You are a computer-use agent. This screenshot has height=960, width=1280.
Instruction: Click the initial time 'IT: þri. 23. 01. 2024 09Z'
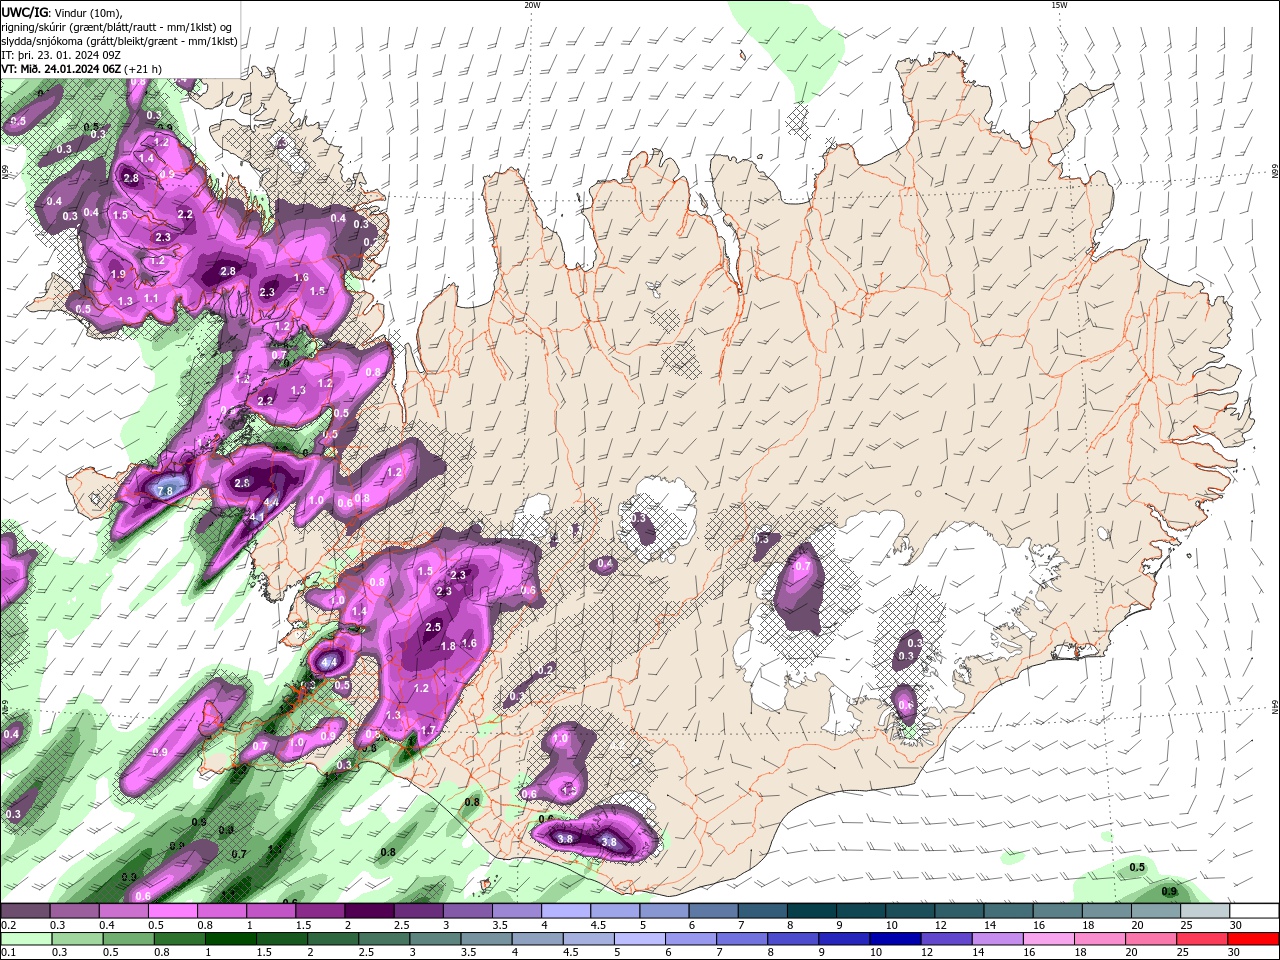tap(60, 55)
